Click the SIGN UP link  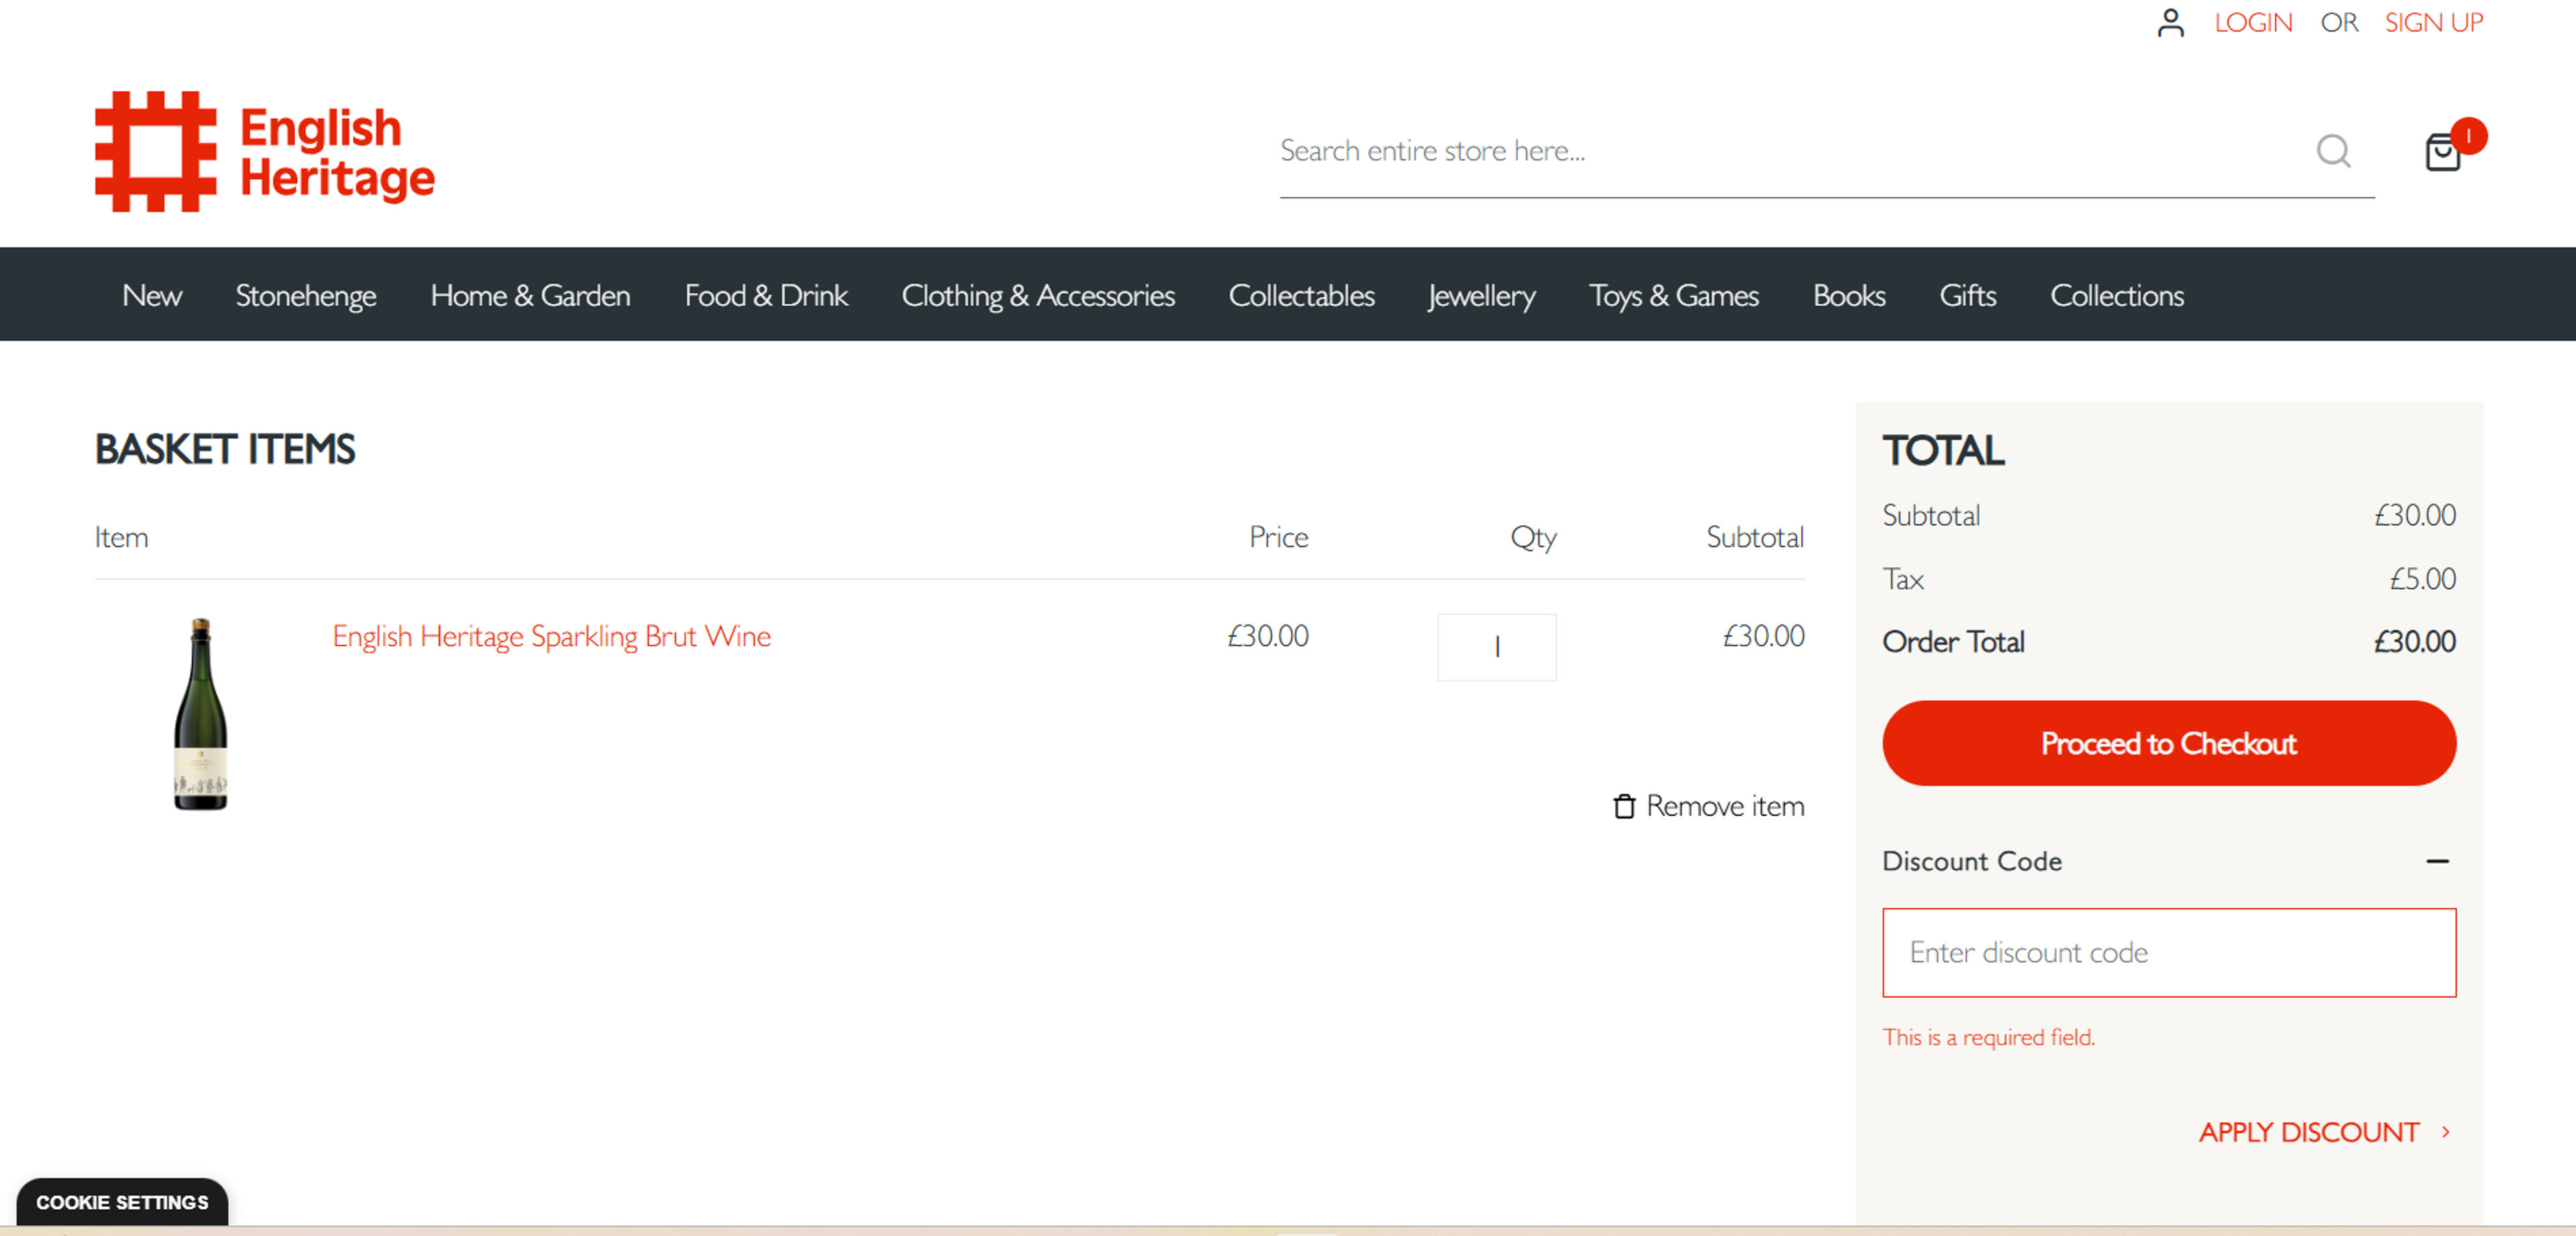[x=2433, y=22]
